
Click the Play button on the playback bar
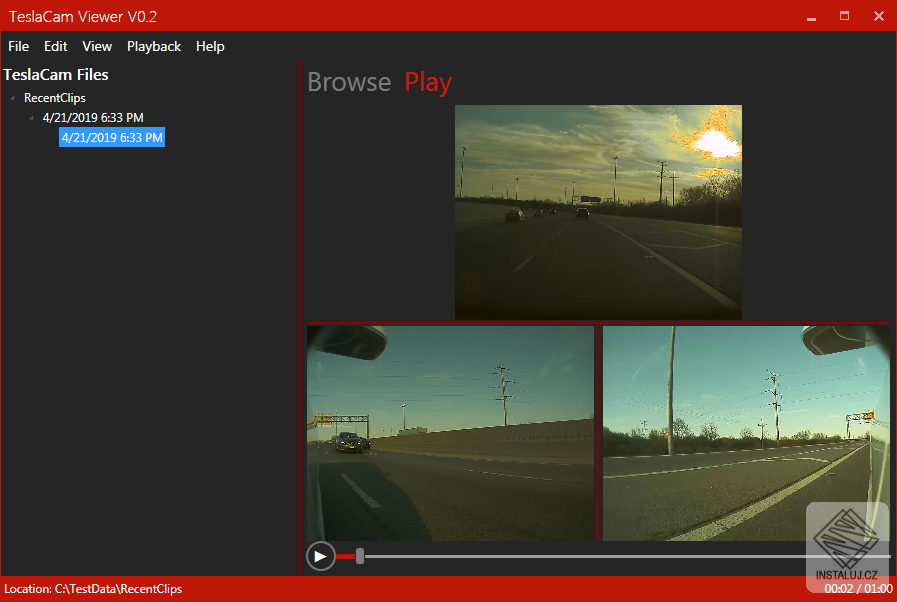[x=320, y=556]
